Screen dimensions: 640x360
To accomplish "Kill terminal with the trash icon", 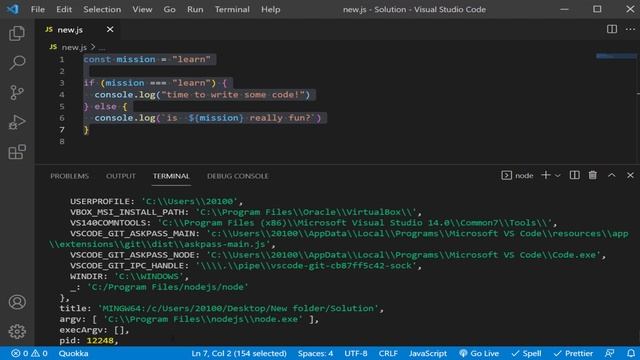I will click(x=593, y=175).
